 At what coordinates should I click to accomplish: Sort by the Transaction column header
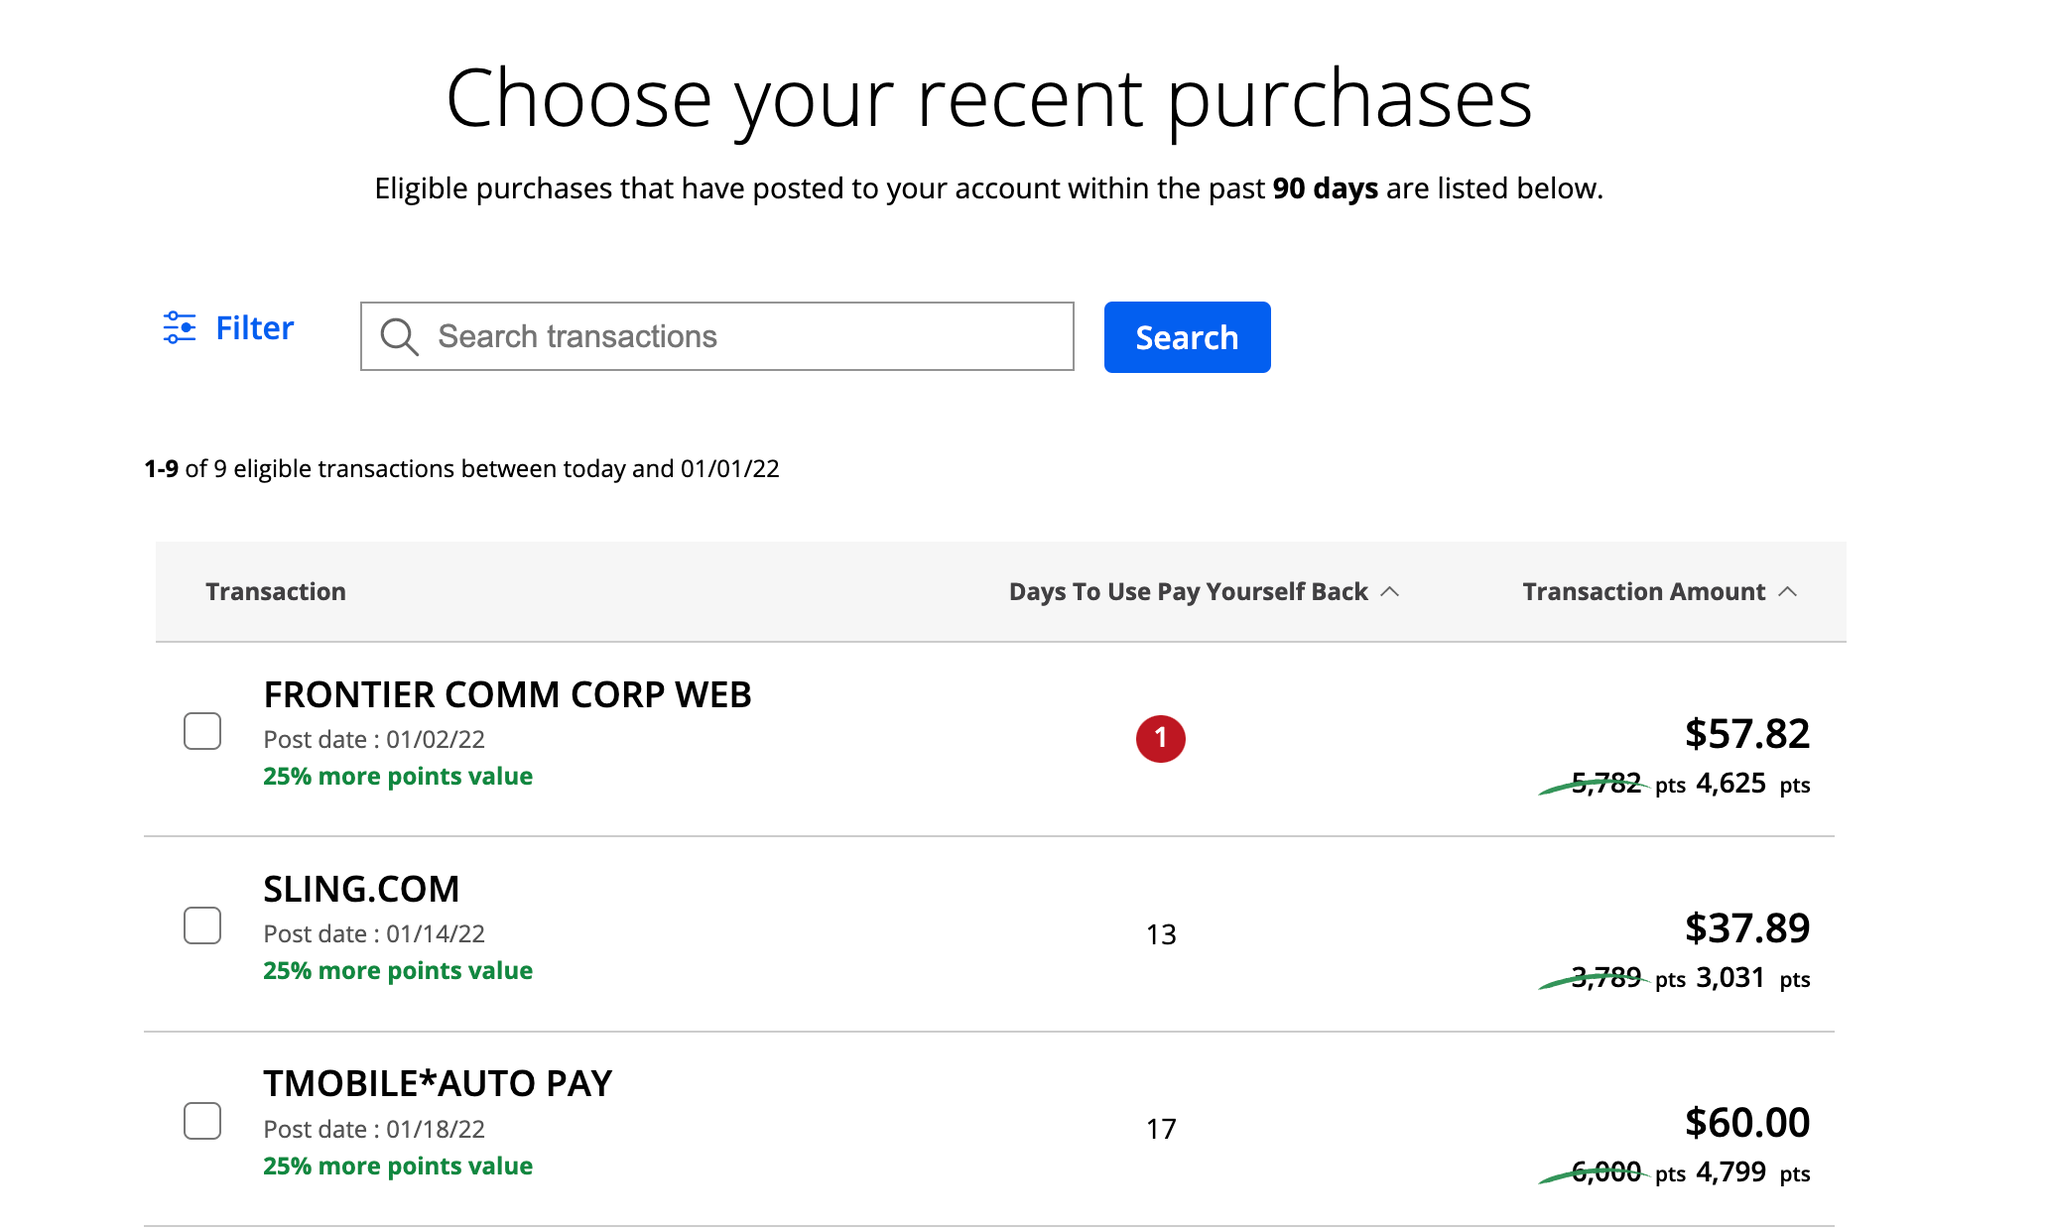(x=276, y=591)
